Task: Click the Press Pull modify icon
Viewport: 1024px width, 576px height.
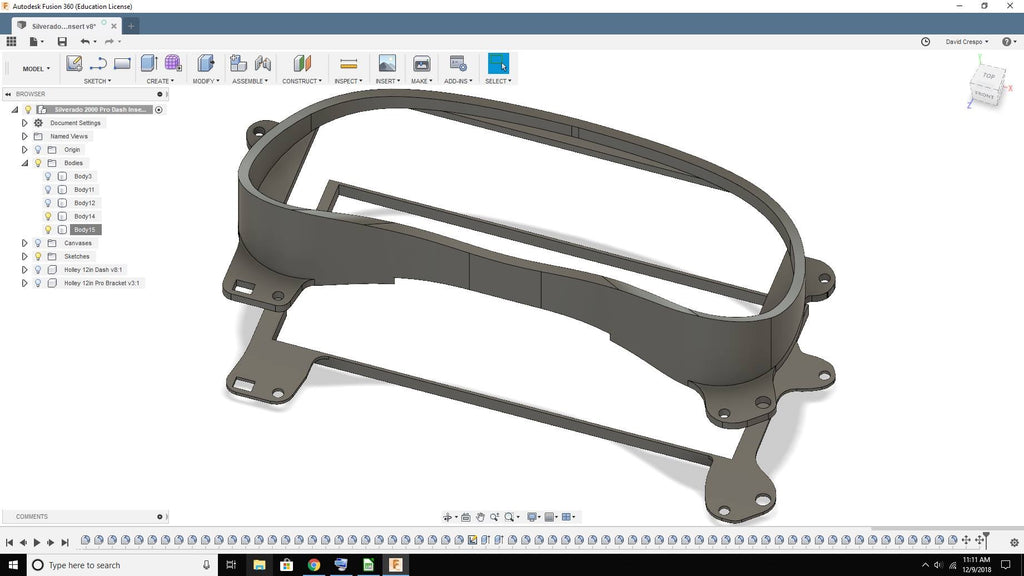Action: pos(206,64)
